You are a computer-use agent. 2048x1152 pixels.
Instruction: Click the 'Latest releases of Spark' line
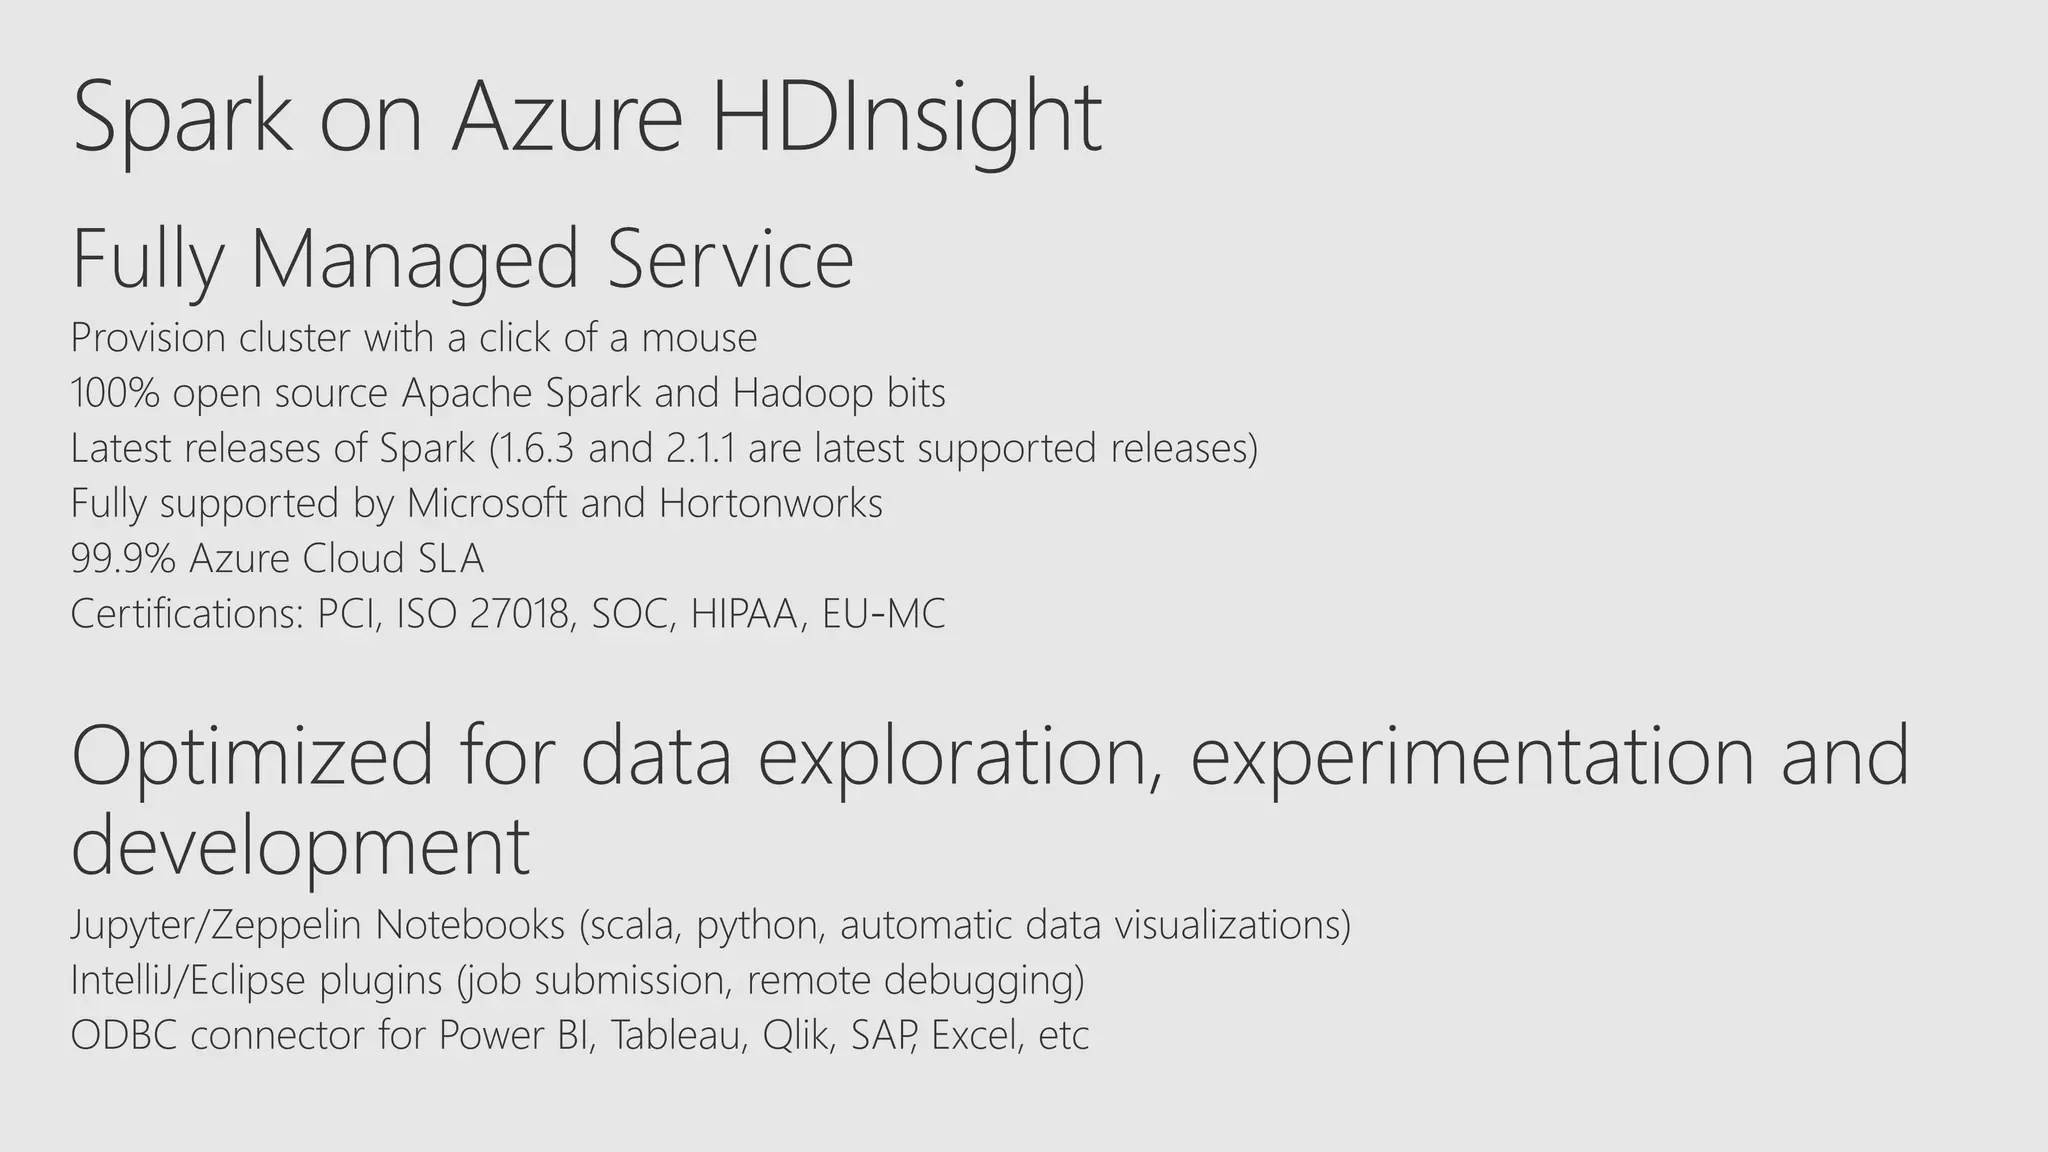point(664,448)
